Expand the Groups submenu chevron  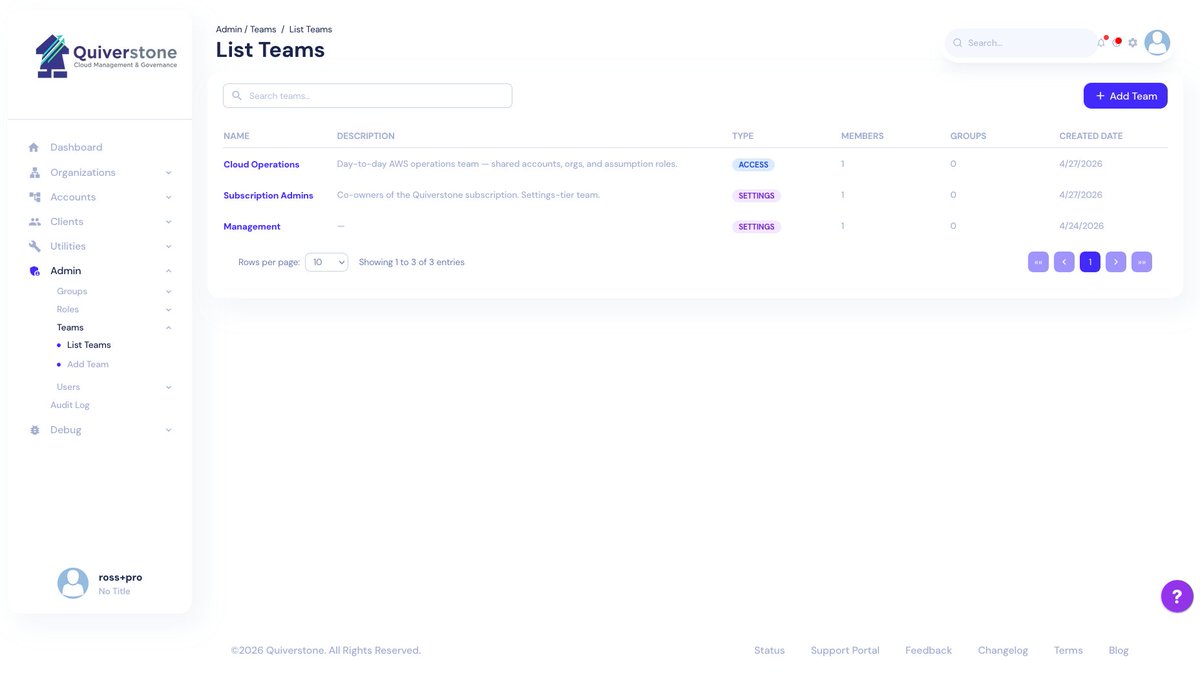pos(168,292)
